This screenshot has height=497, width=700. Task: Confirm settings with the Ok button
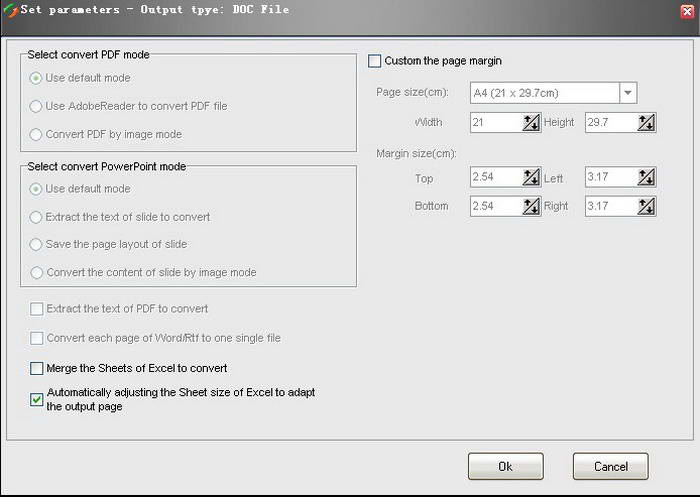506,467
